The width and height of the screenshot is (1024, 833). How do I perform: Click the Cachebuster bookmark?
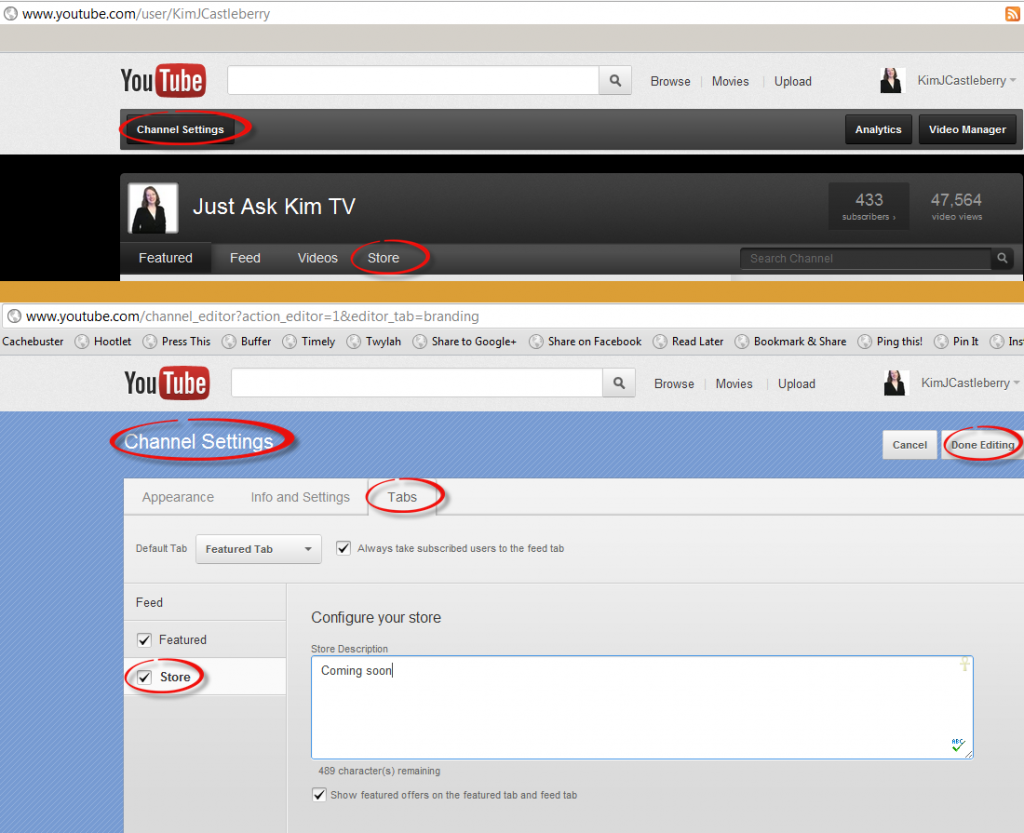point(33,341)
